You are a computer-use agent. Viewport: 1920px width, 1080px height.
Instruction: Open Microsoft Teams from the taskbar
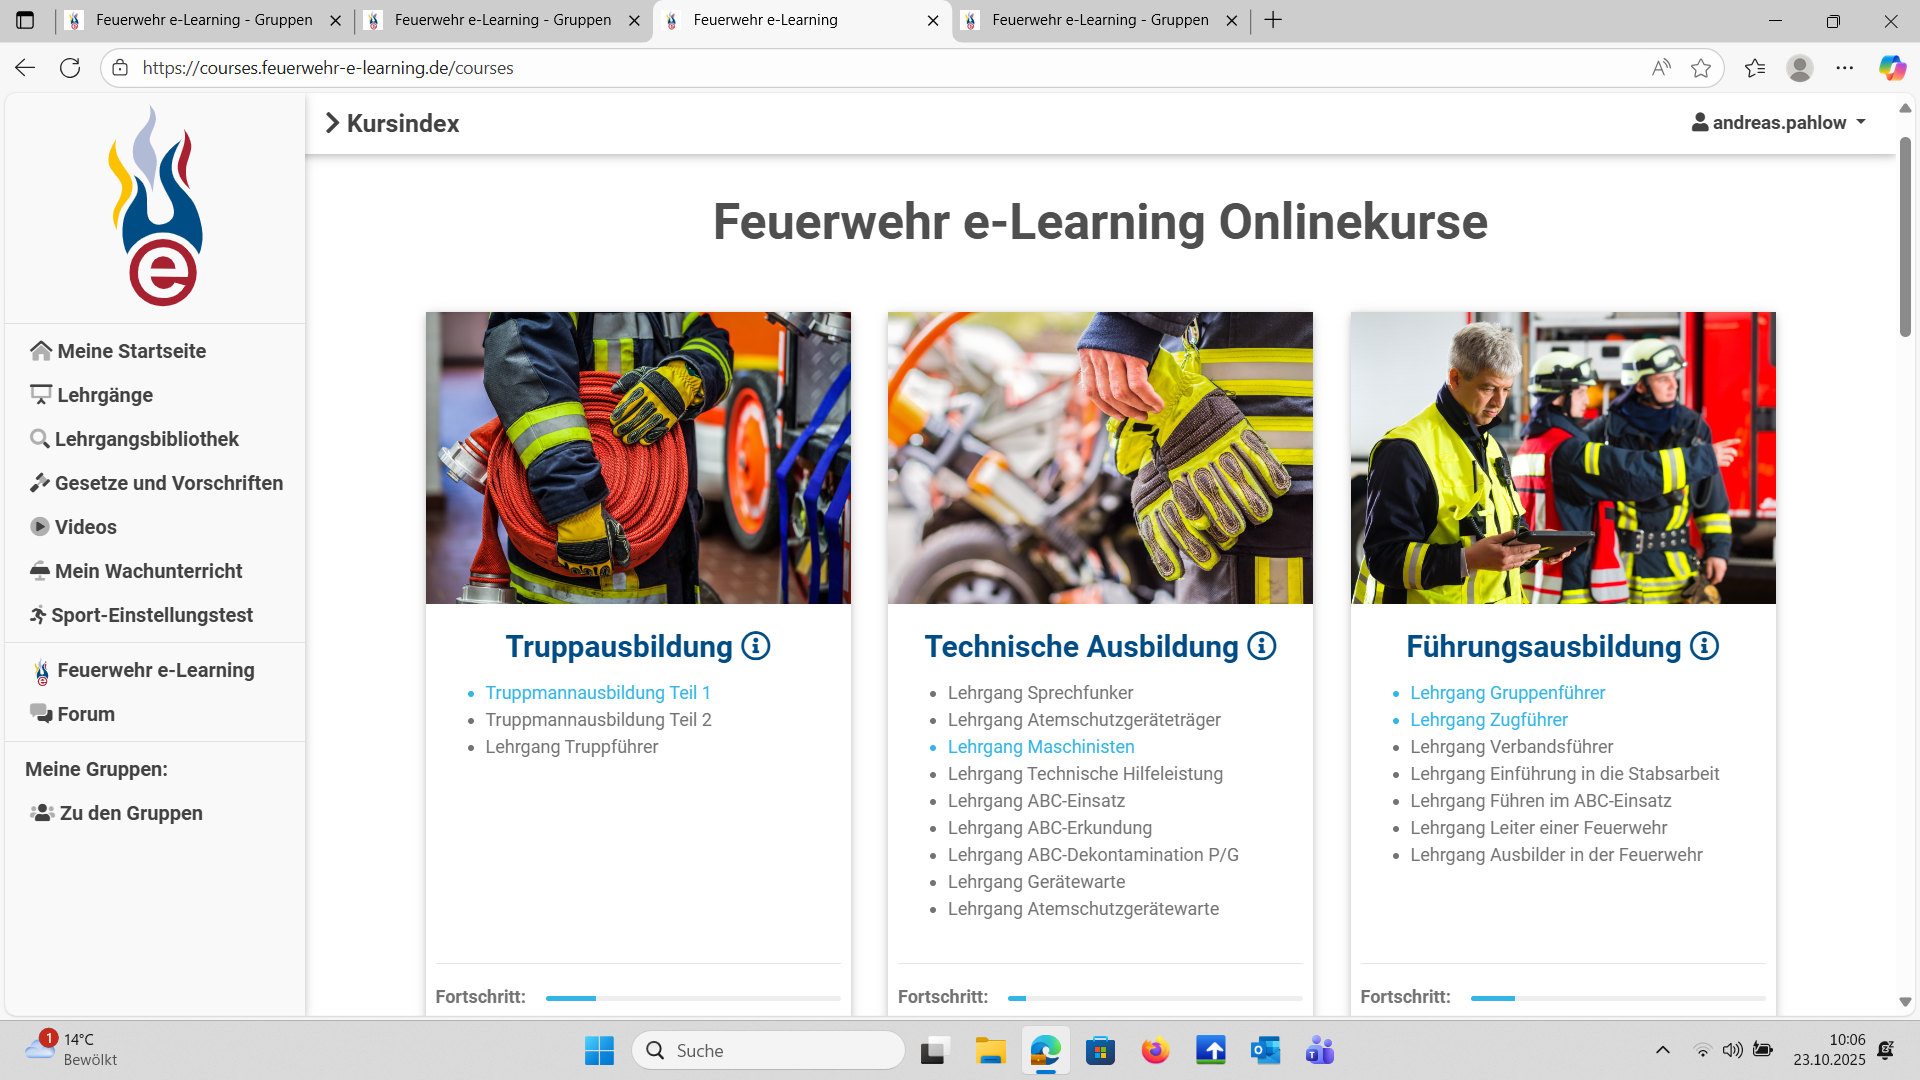coord(1319,1050)
